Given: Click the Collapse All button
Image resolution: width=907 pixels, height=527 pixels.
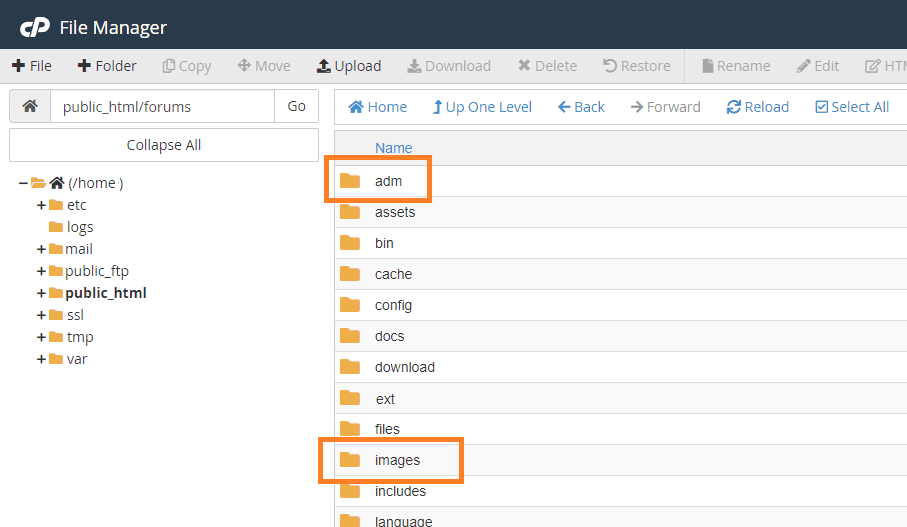Looking at the screenshot, I should pyautogui.click(x=164, y=145).
